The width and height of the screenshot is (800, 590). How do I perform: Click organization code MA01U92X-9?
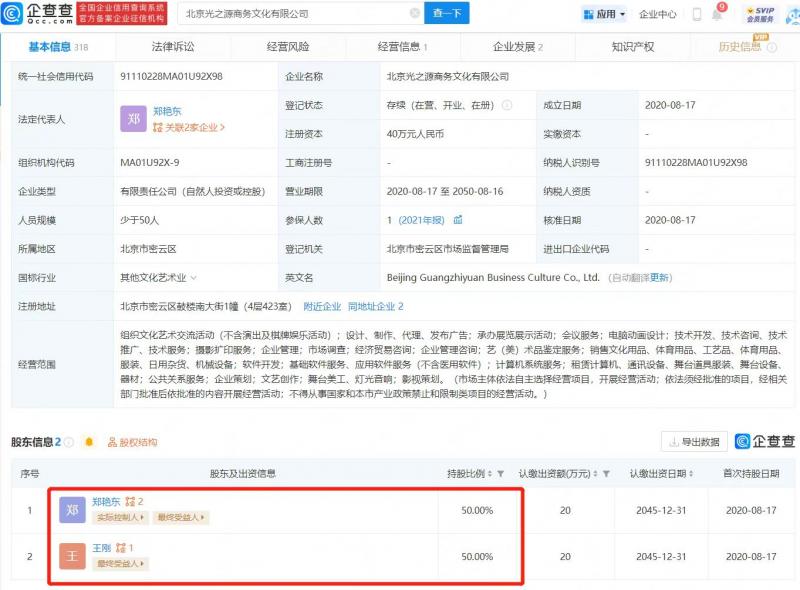click(149, 163)
